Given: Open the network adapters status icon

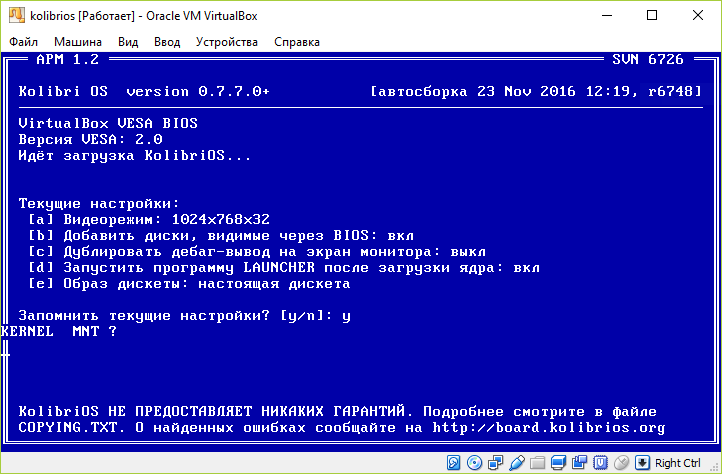Looking at the screenshot, I should point(495,463).
